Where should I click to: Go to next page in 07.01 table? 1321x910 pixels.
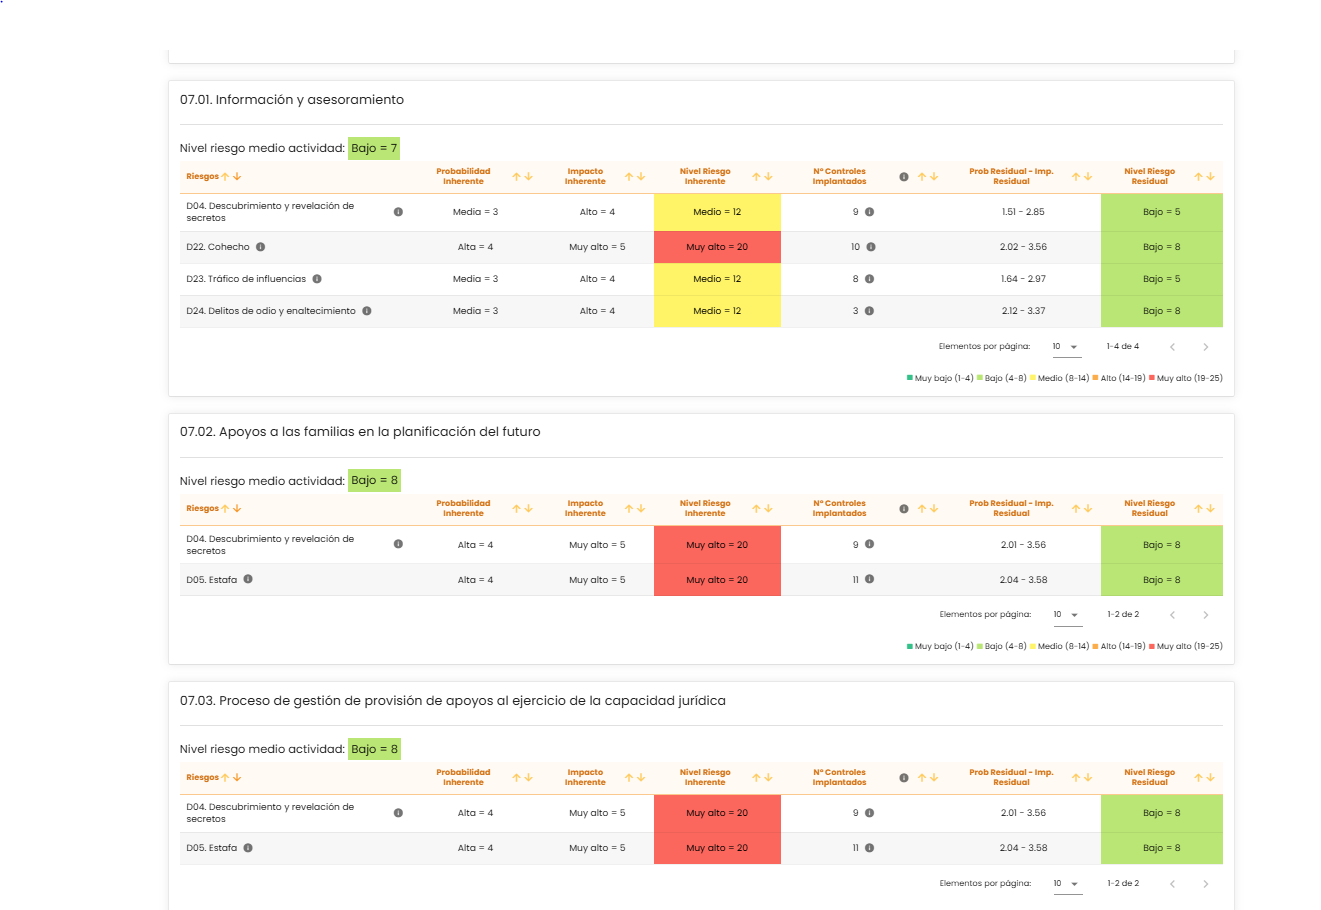(1205, 347)
